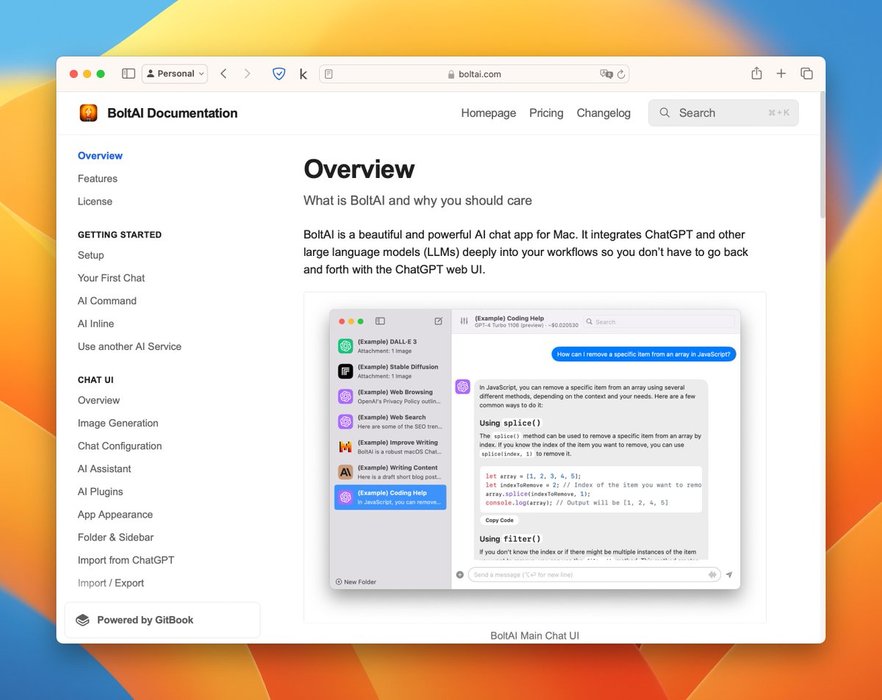Click the BoltAI Main Chat UI caption
The image size is (882, 700).
pos(534,635)
